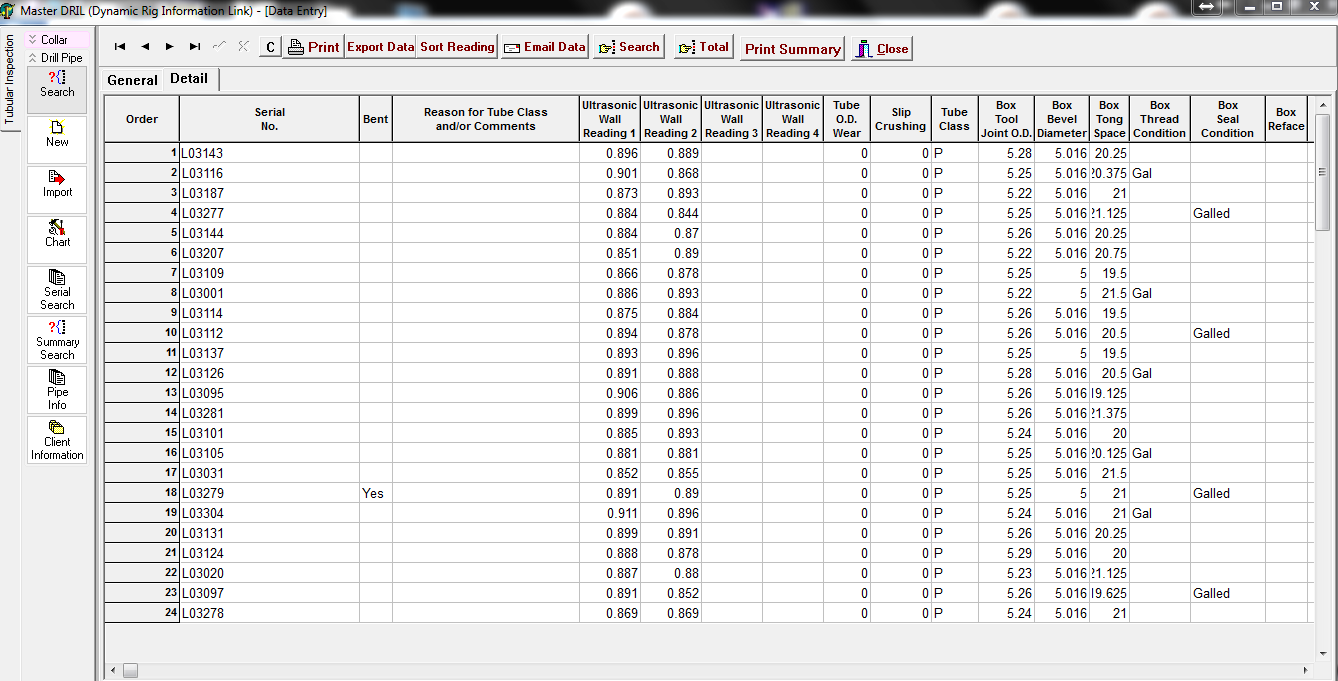Click wall reading 0.911 for L03304
Viewport: 1338px width, 681px height.
pyautogui.click(x=610, y=513)
